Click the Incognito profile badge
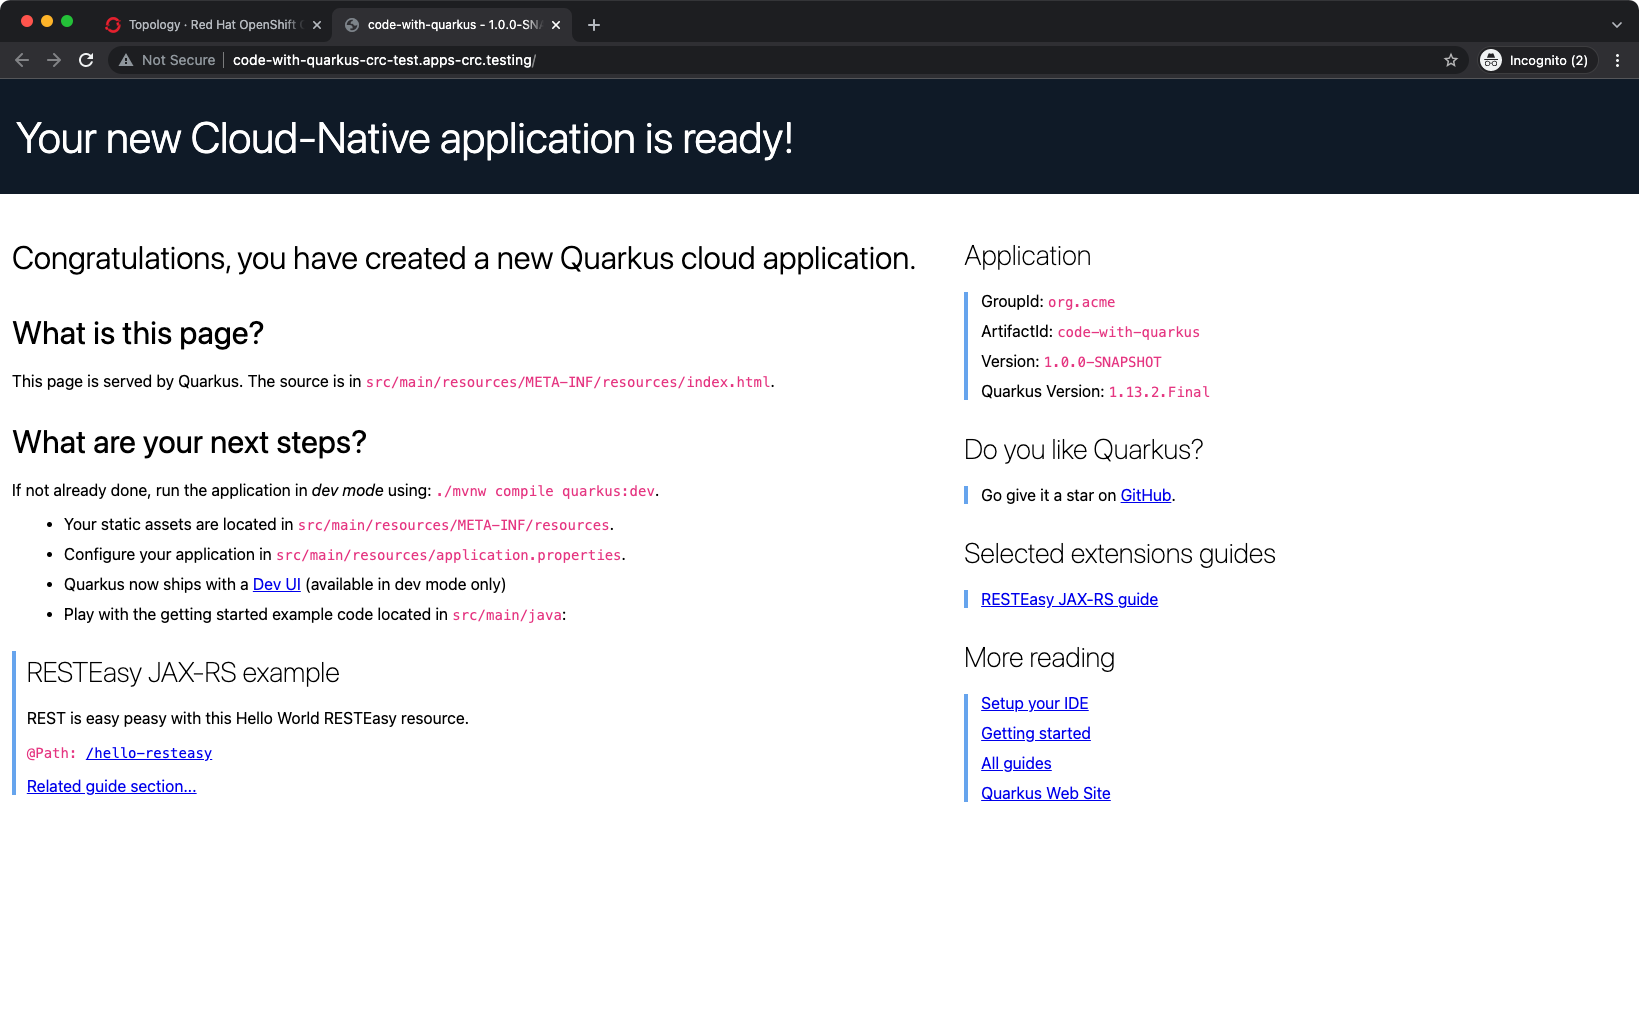1639x1033 pixels. tap(1538, 60)
